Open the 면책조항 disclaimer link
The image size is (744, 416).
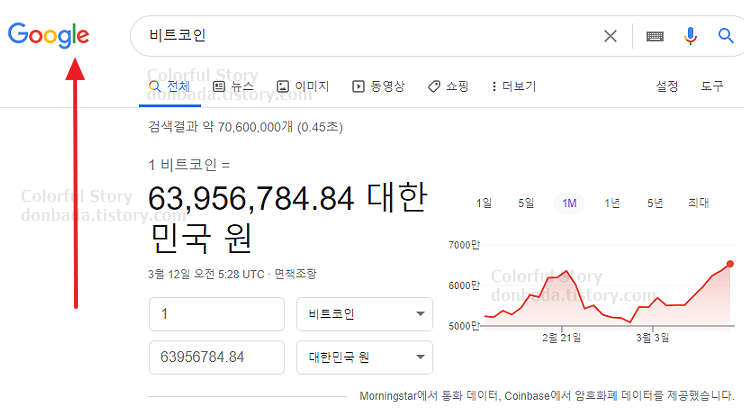(295, 274)
